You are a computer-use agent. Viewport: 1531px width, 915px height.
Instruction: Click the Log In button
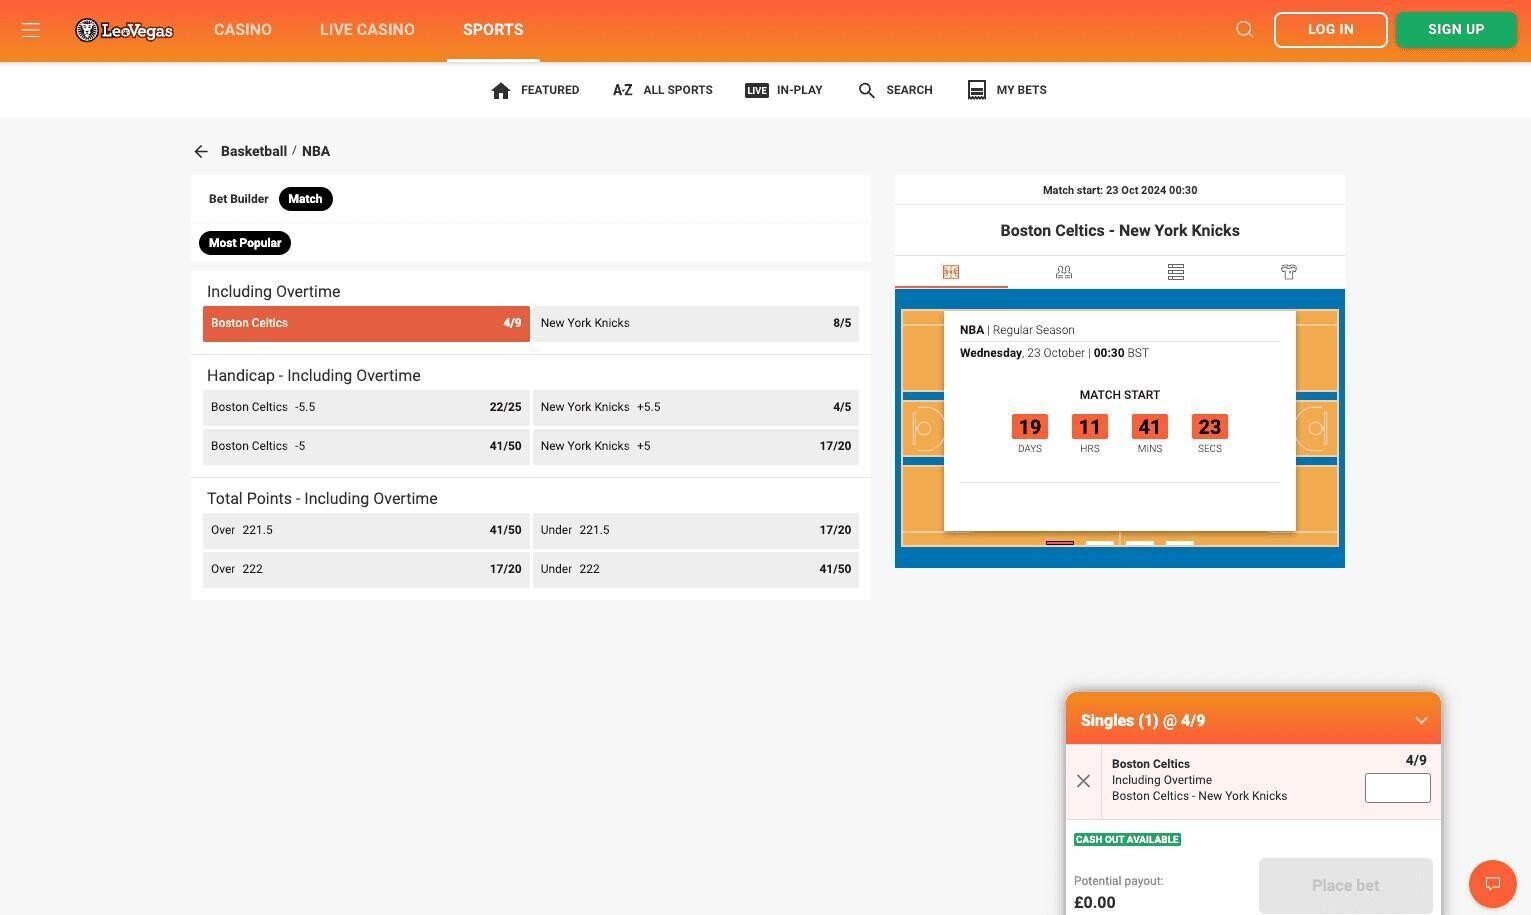coord(1331,30)
